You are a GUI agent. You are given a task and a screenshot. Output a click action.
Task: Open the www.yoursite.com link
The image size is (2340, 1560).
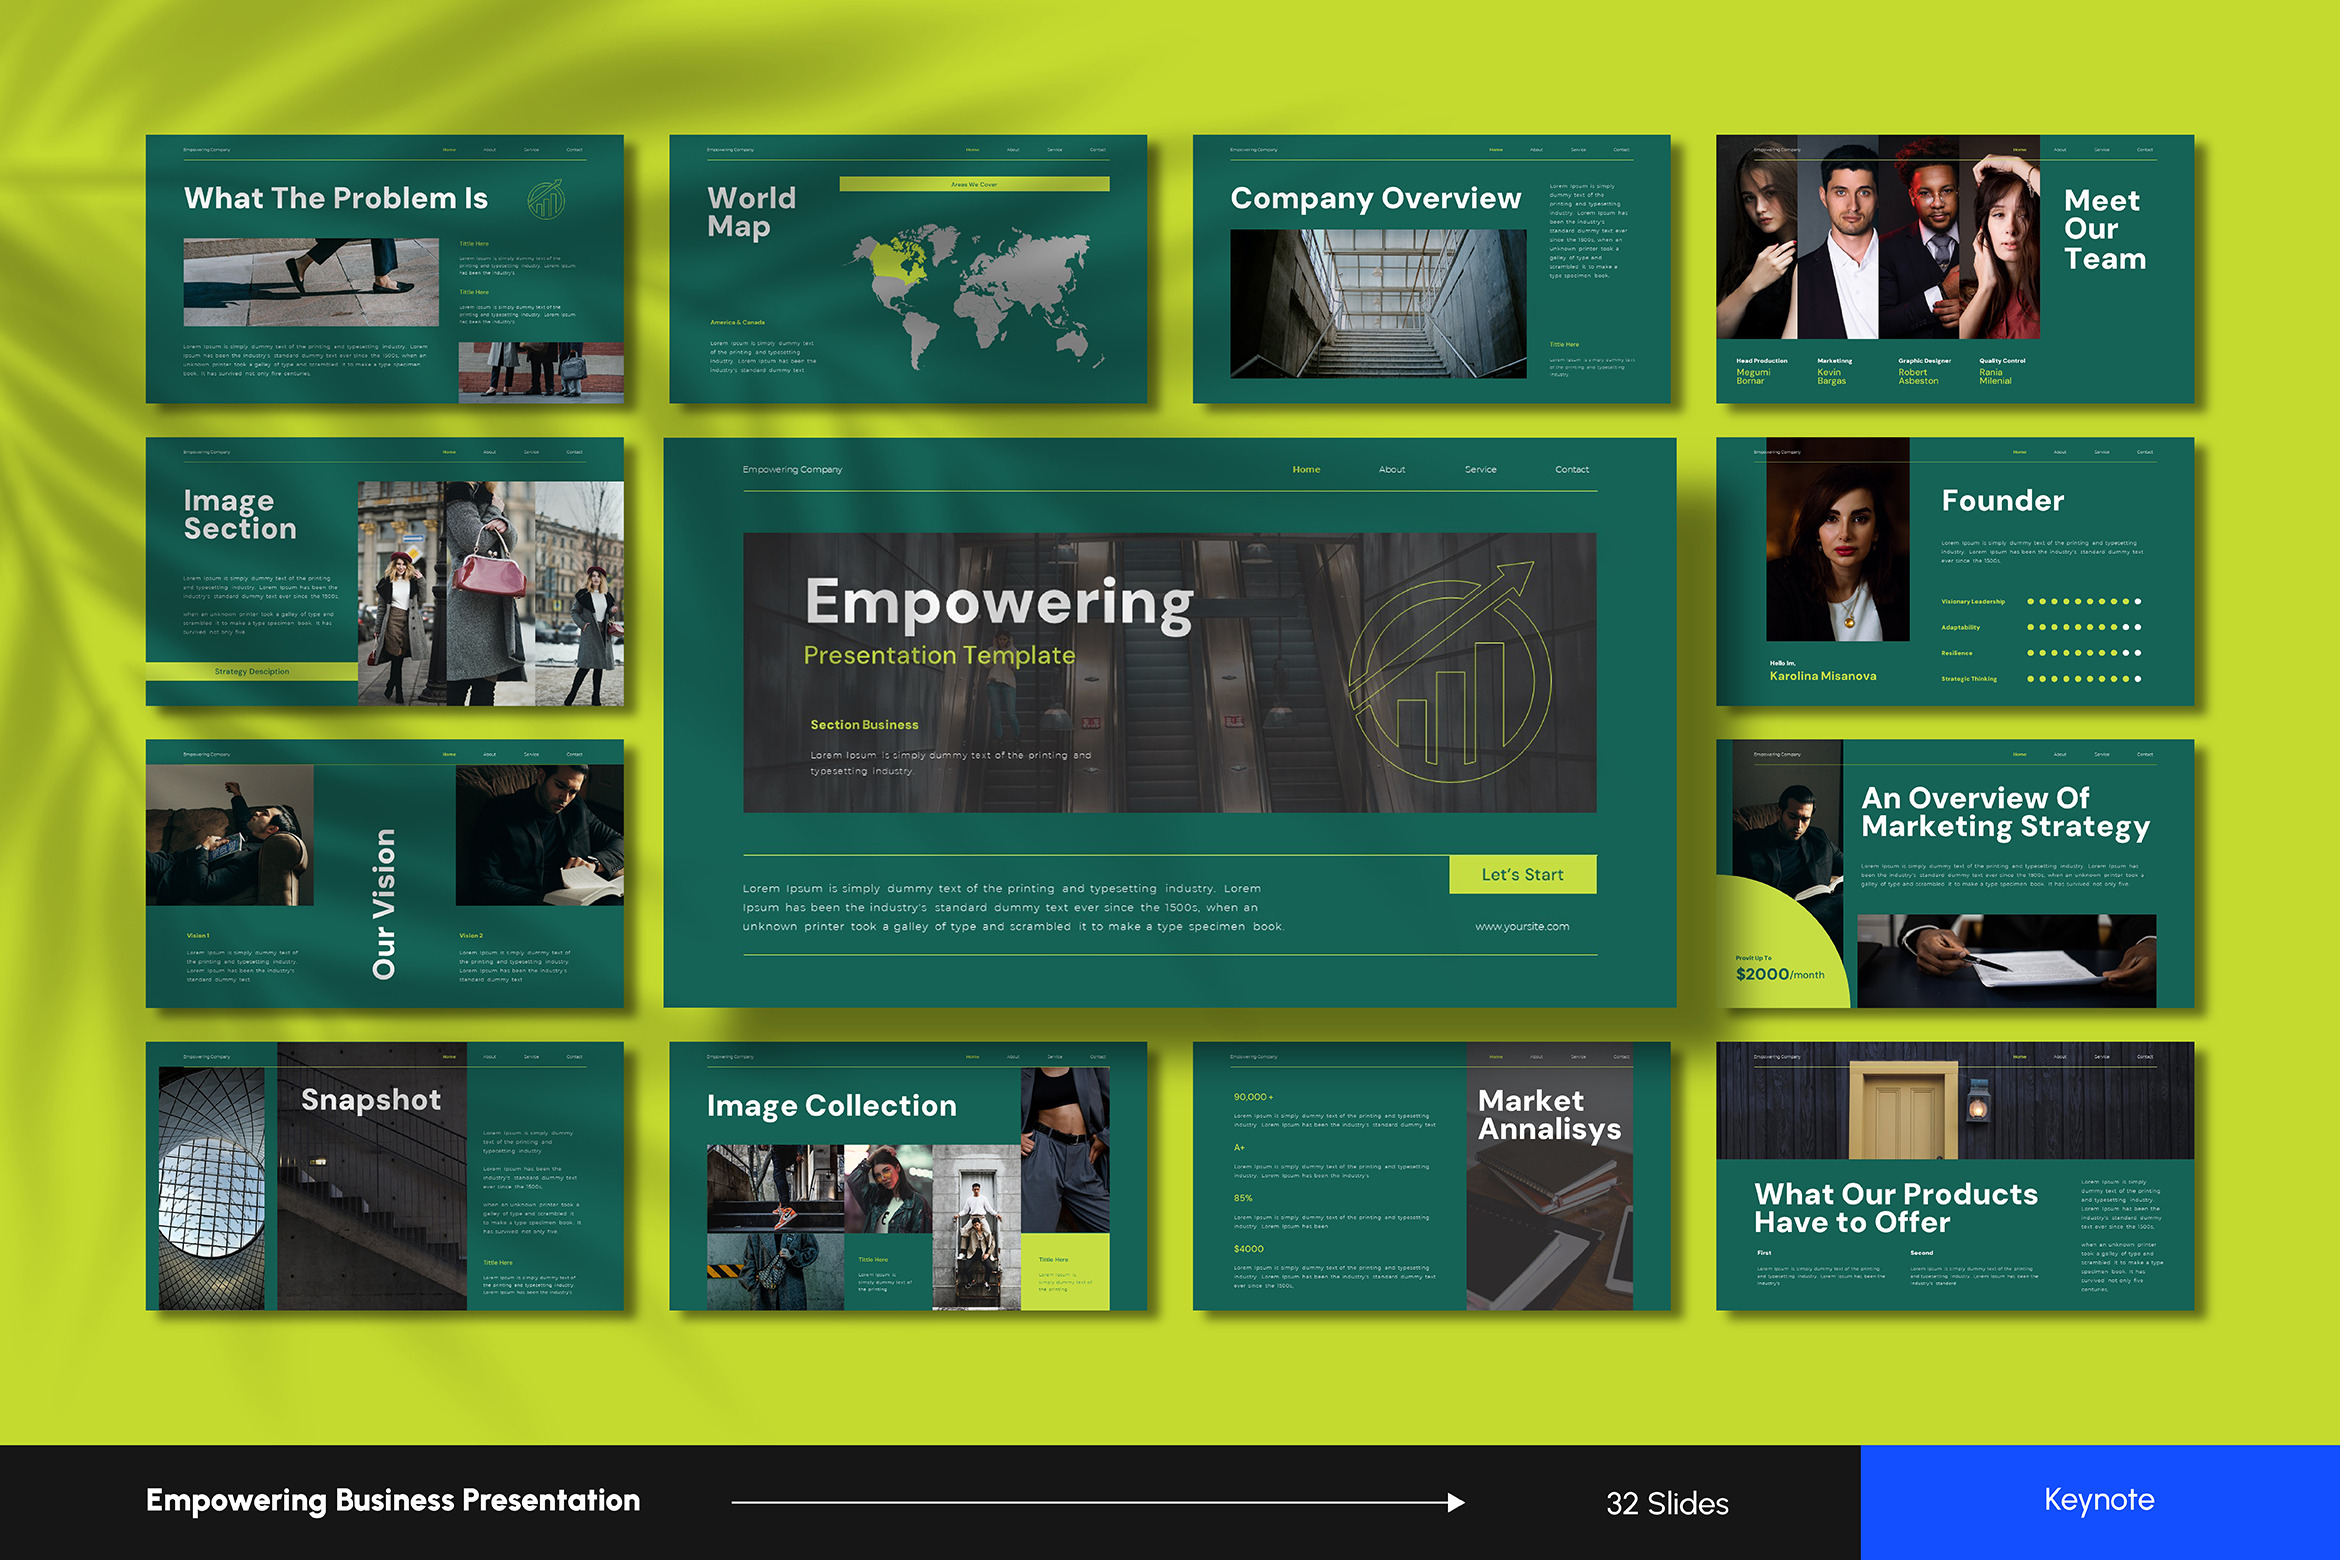click(x=1522, y=927)
